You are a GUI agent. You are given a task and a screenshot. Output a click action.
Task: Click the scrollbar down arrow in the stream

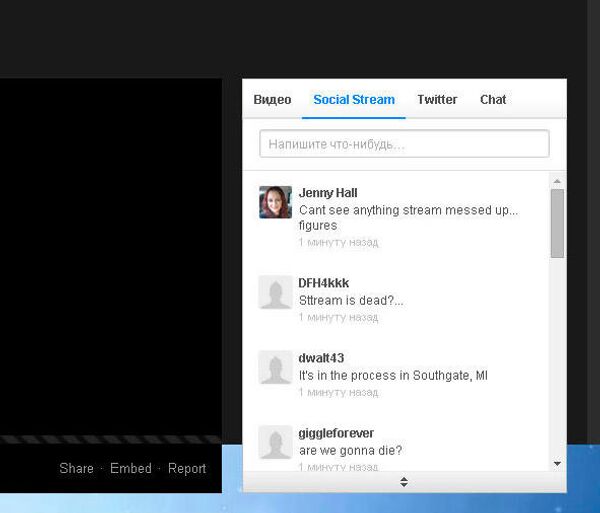click(x=557, y=463)
